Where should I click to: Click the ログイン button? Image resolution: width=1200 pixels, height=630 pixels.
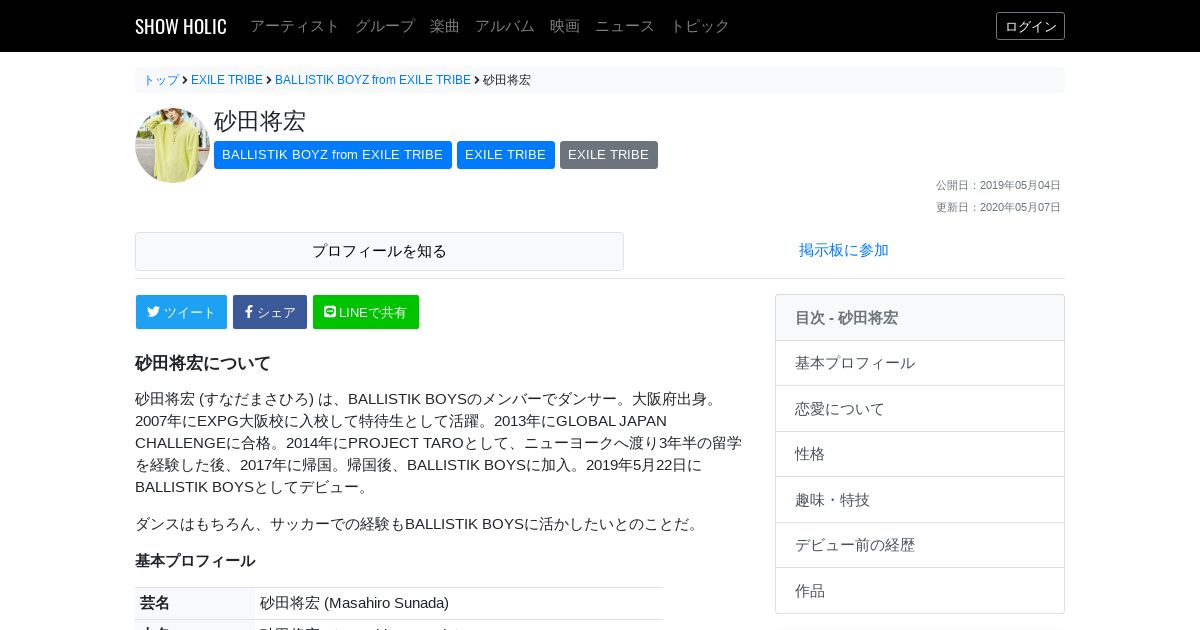pos(1030,26)
